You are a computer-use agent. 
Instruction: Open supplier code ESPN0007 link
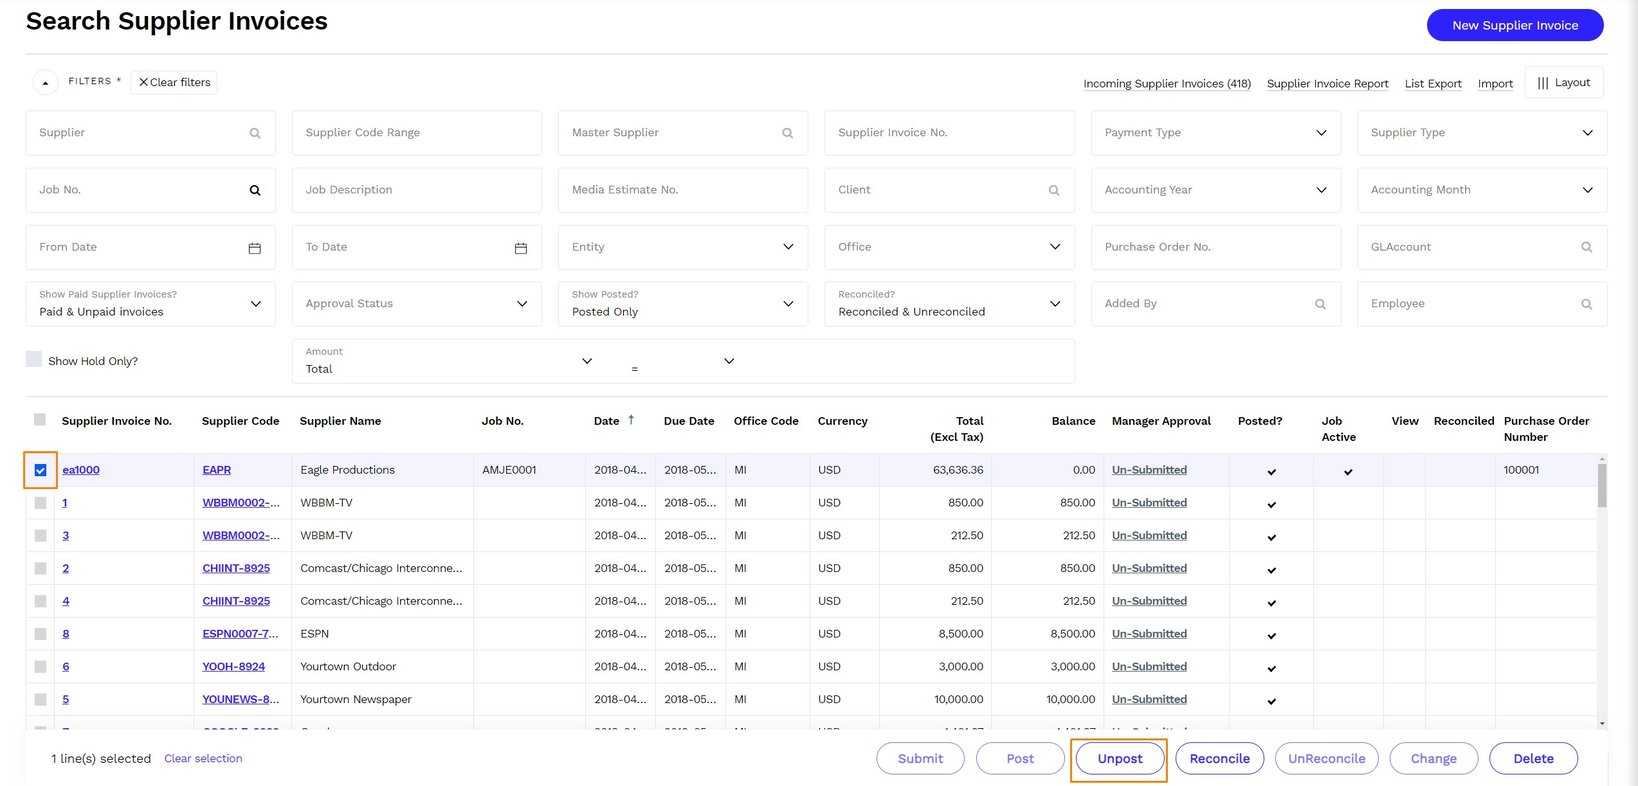coord(241,634)
